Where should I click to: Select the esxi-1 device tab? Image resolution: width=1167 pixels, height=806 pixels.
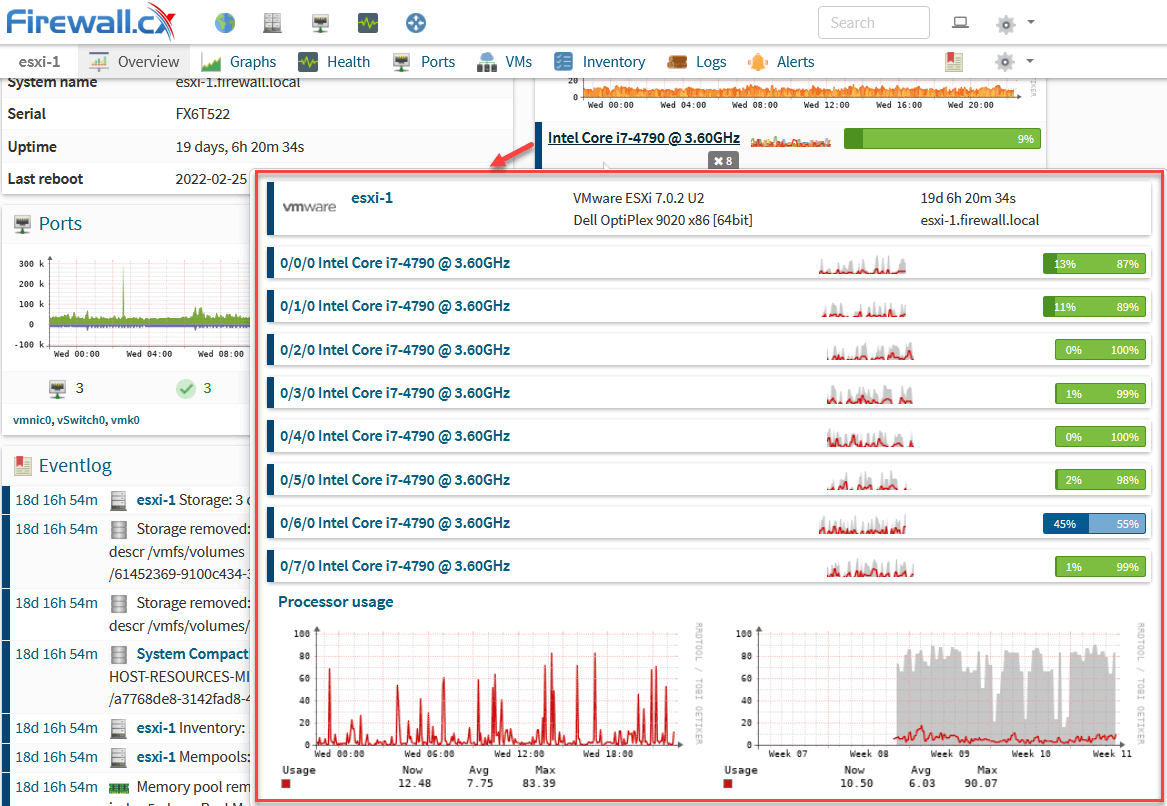[39, 62]
